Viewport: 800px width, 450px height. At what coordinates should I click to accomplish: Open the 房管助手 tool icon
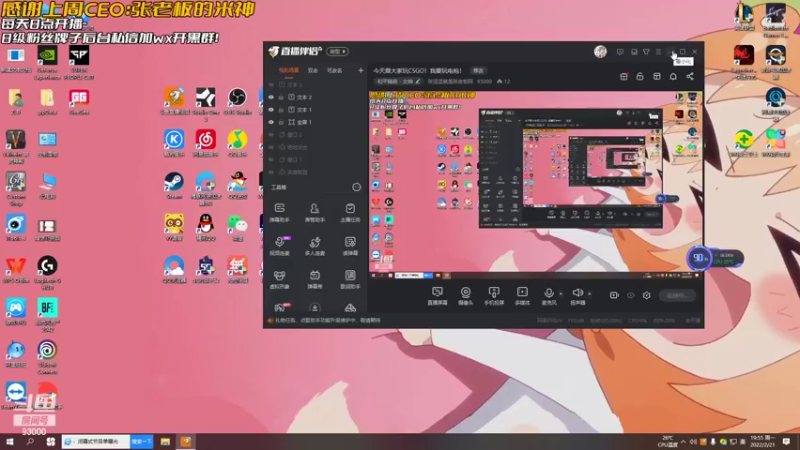(314, 212)
